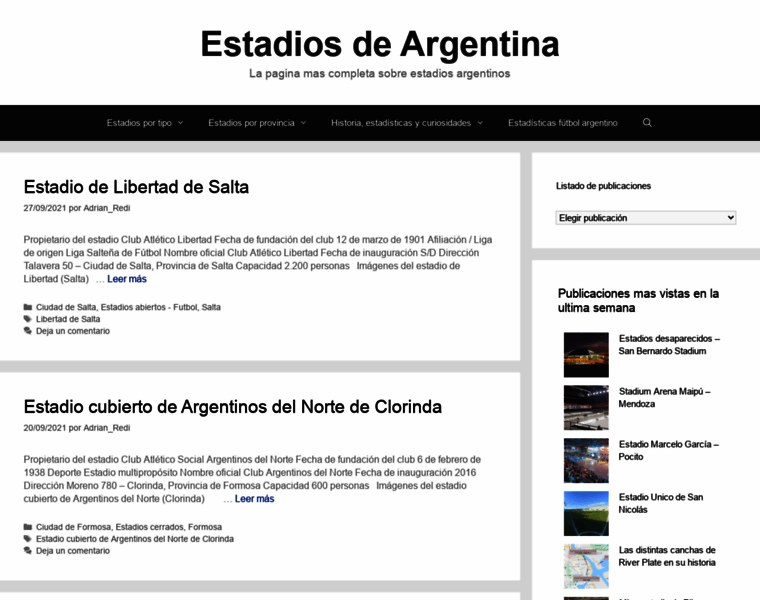The image size is (760, 600).
Task: Click tag icon beside Libertad de Salta
Action: click(28, 319)
